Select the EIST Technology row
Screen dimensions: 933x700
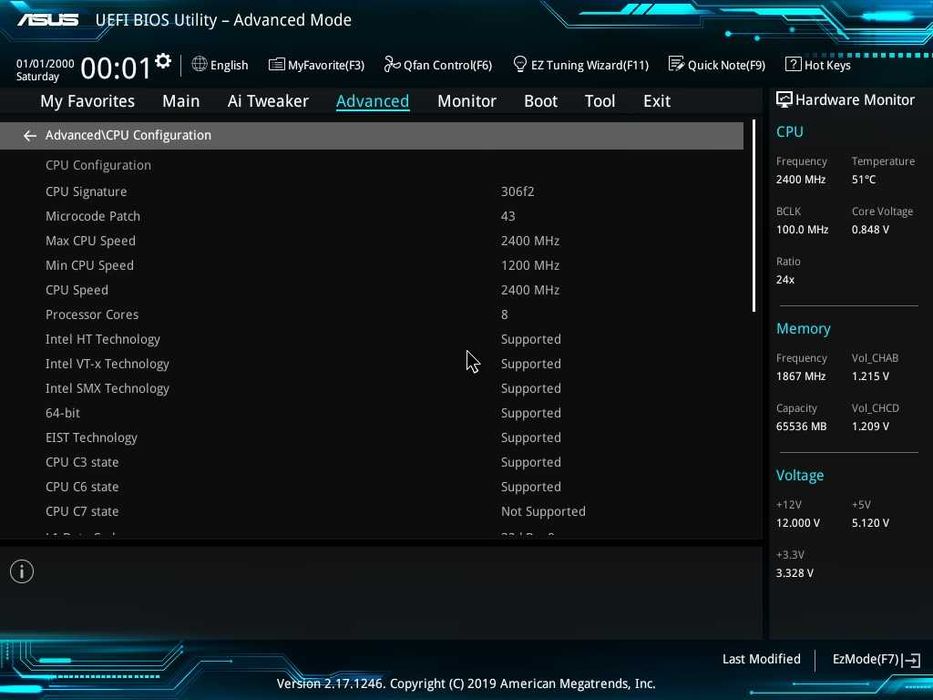click(371, 438)
